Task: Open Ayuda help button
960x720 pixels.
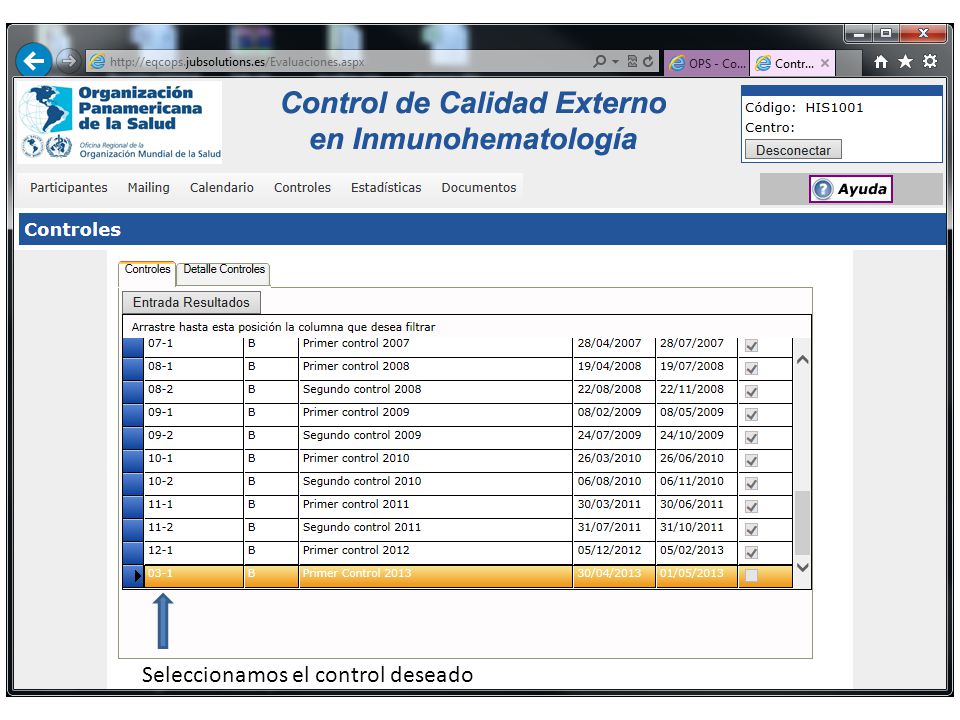Action: 850,189
